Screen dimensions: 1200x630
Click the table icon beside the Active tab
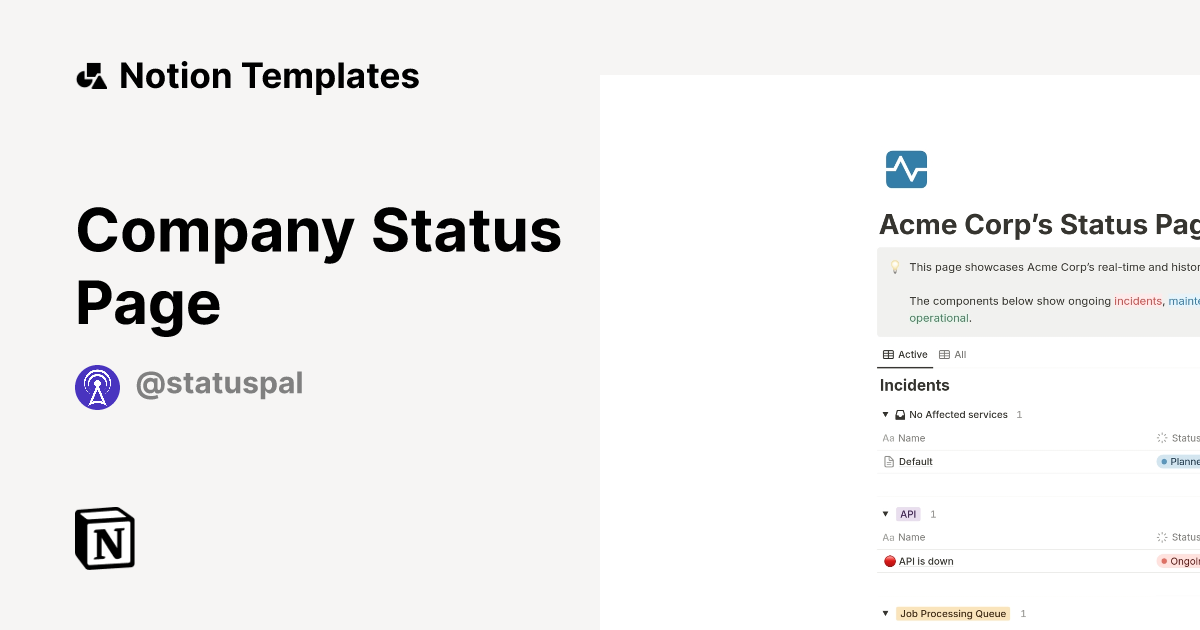(x=888, y=354)
